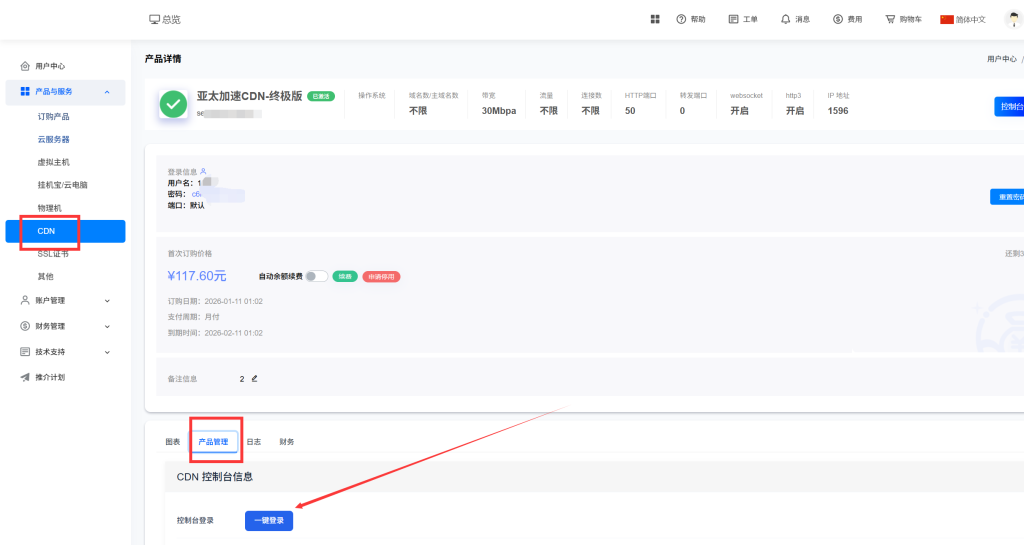Click the green checkmark product status icon
Viewport: 1024px width, 545px height.
point(174,104)
